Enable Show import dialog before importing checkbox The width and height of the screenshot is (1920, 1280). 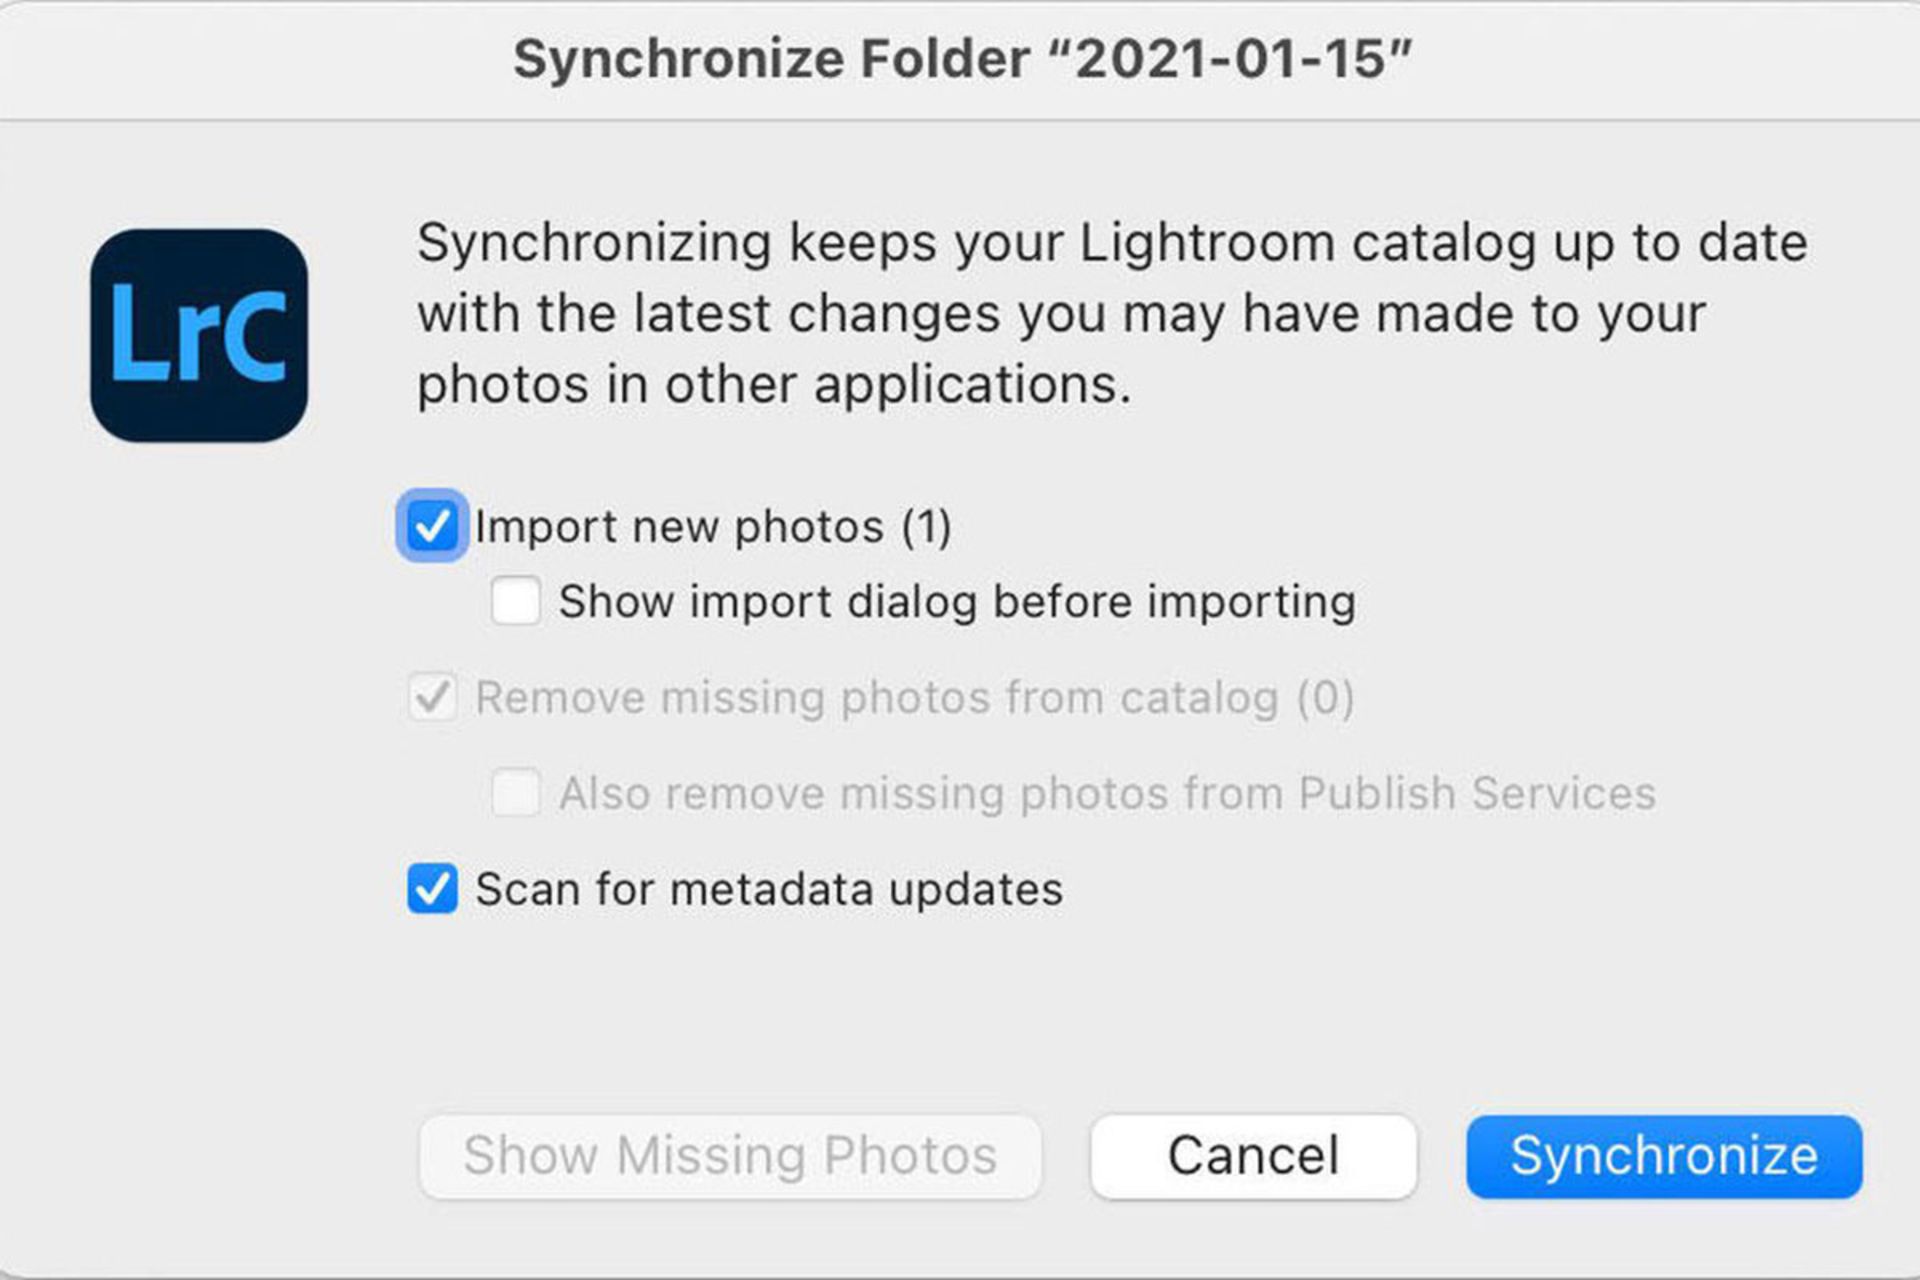point(516,601)
